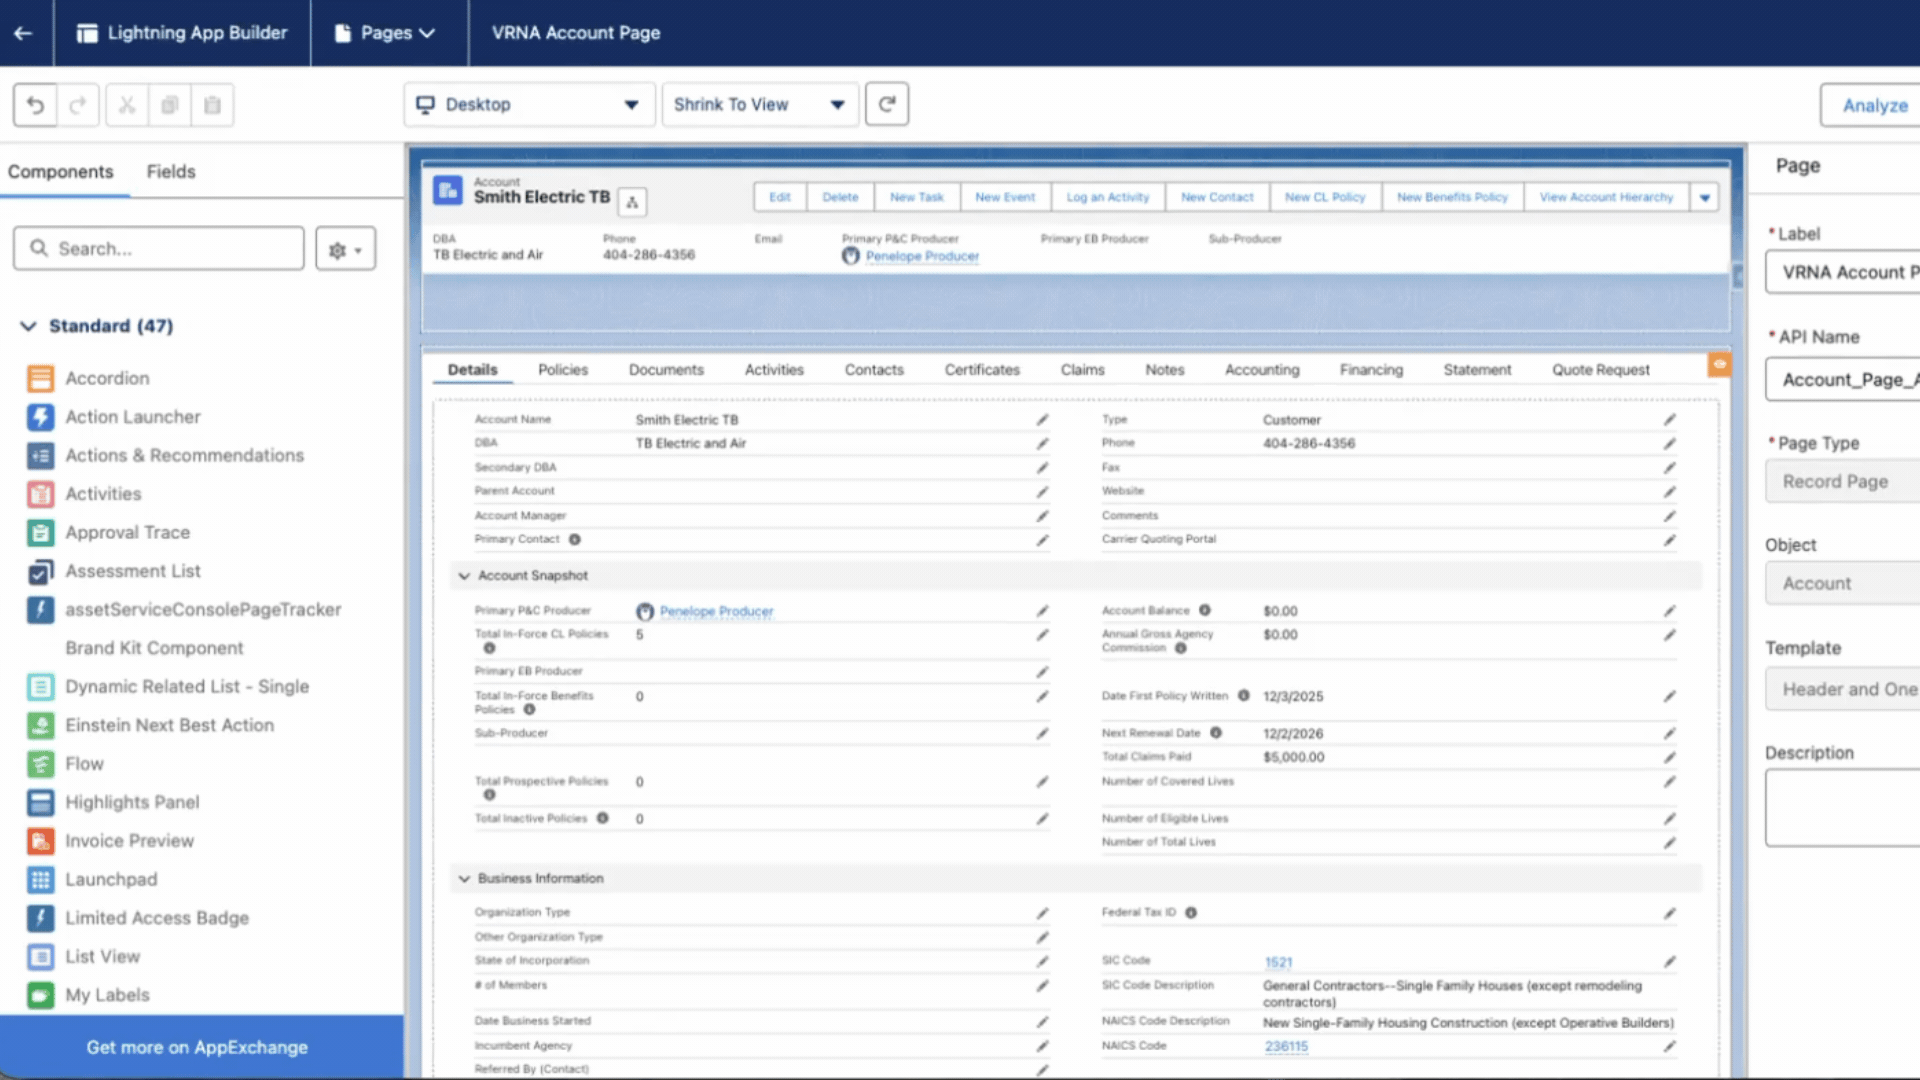Click the info icon next to Primary Contact

click(575, 540)
